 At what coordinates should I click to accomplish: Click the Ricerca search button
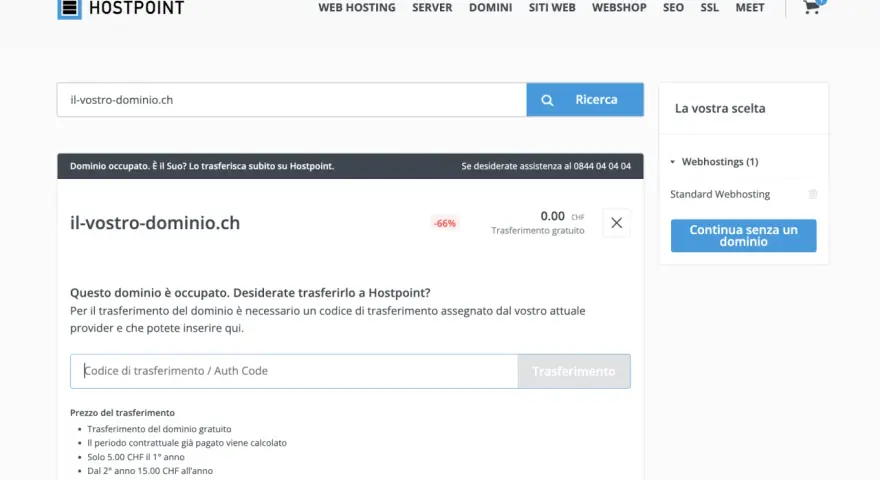[x=585, y=100]
